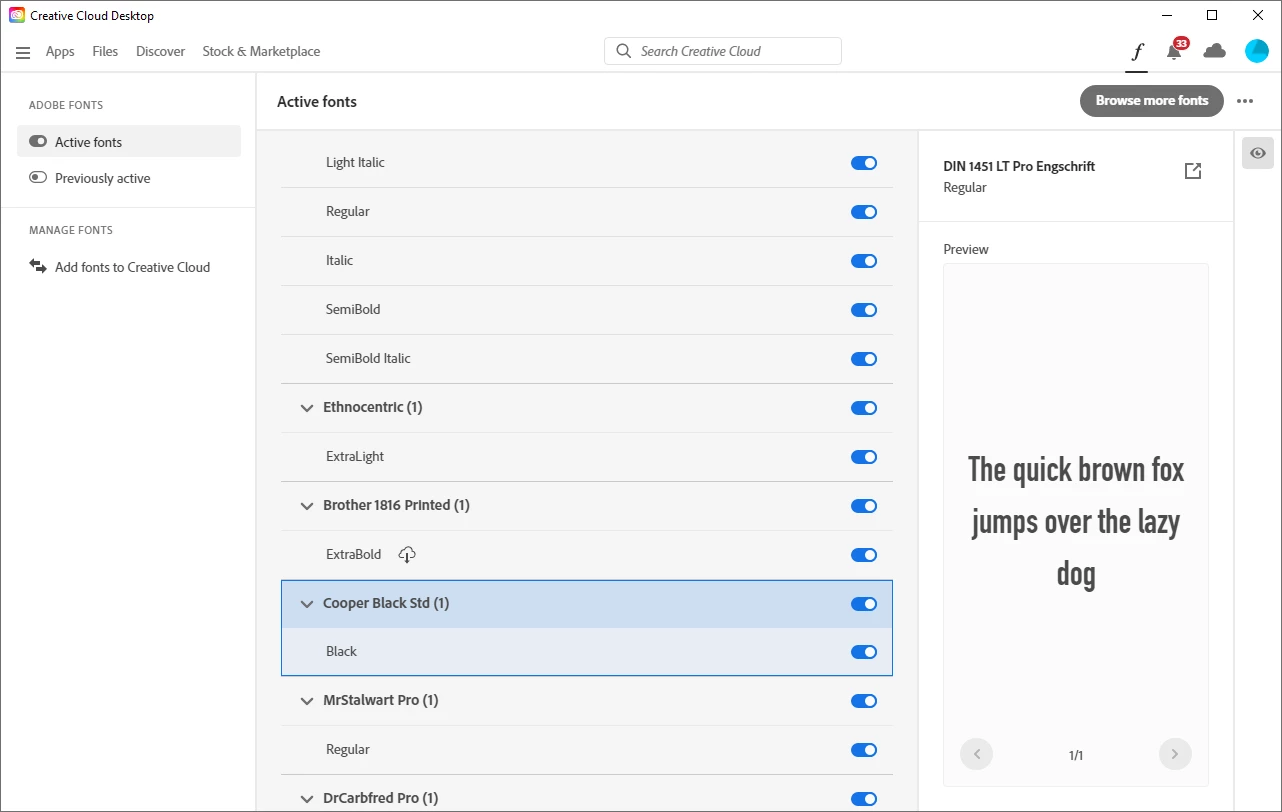Disable MrStalwart Pro family toggle
Screen dimensions: 1282x812
tap(864, 701)
